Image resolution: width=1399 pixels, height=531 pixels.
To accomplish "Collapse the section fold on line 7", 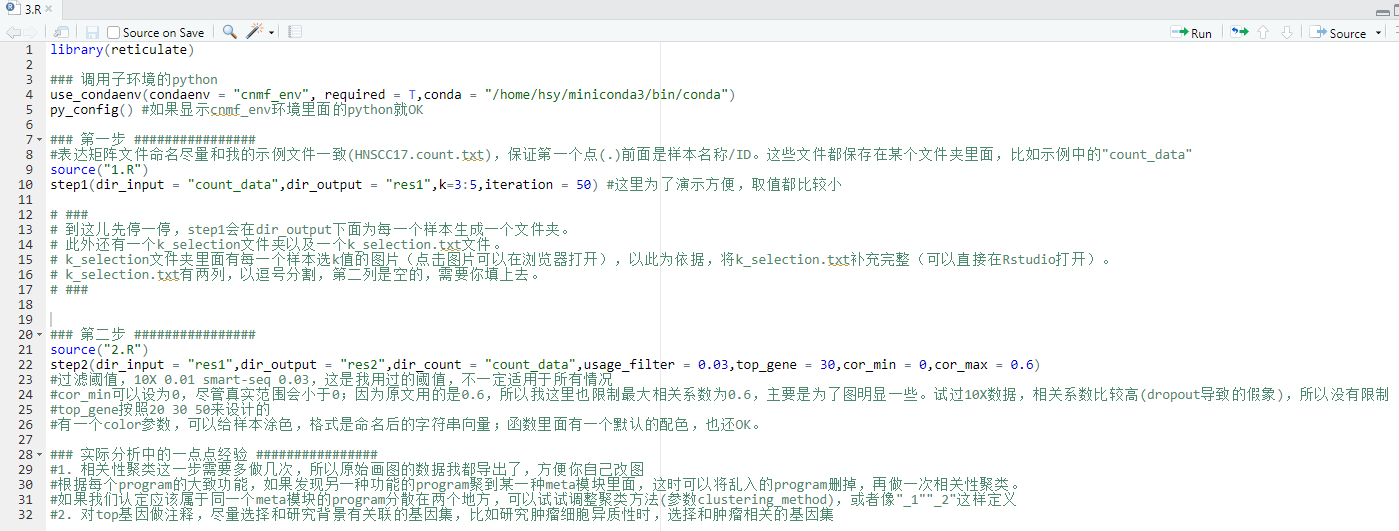I will click(x=40, y=139).
